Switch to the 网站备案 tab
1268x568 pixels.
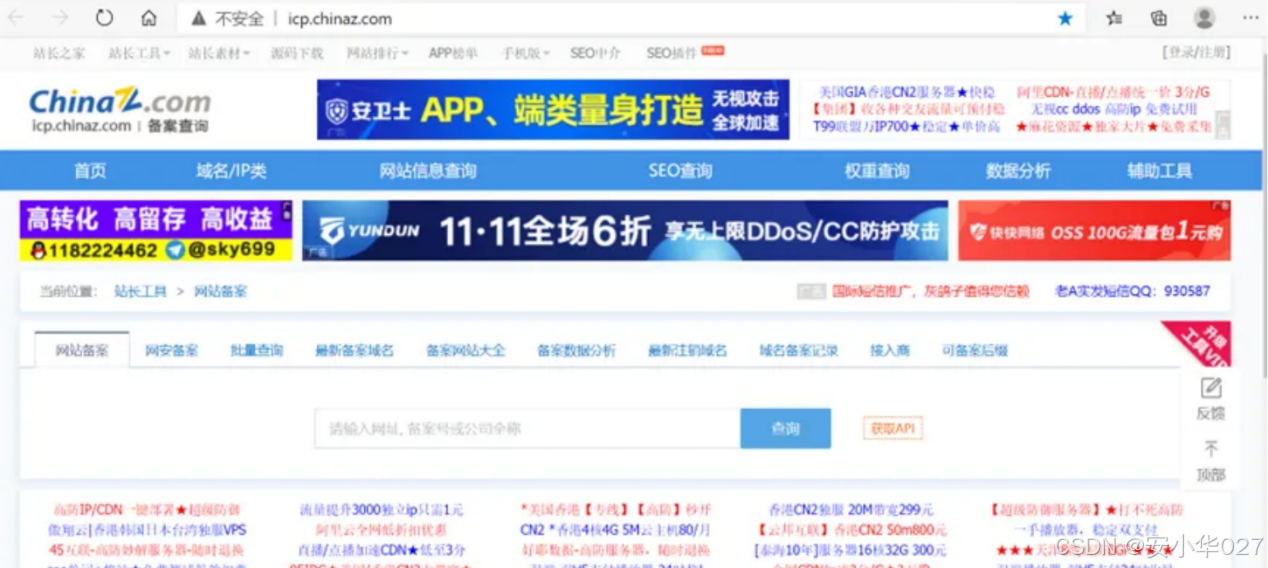coord(82,350)
